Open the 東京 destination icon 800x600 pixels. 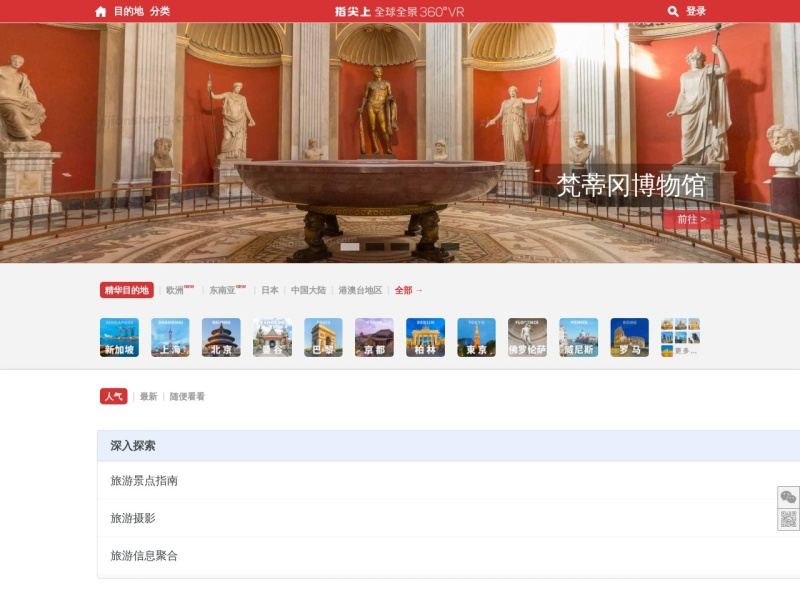(x=477, y=337)
